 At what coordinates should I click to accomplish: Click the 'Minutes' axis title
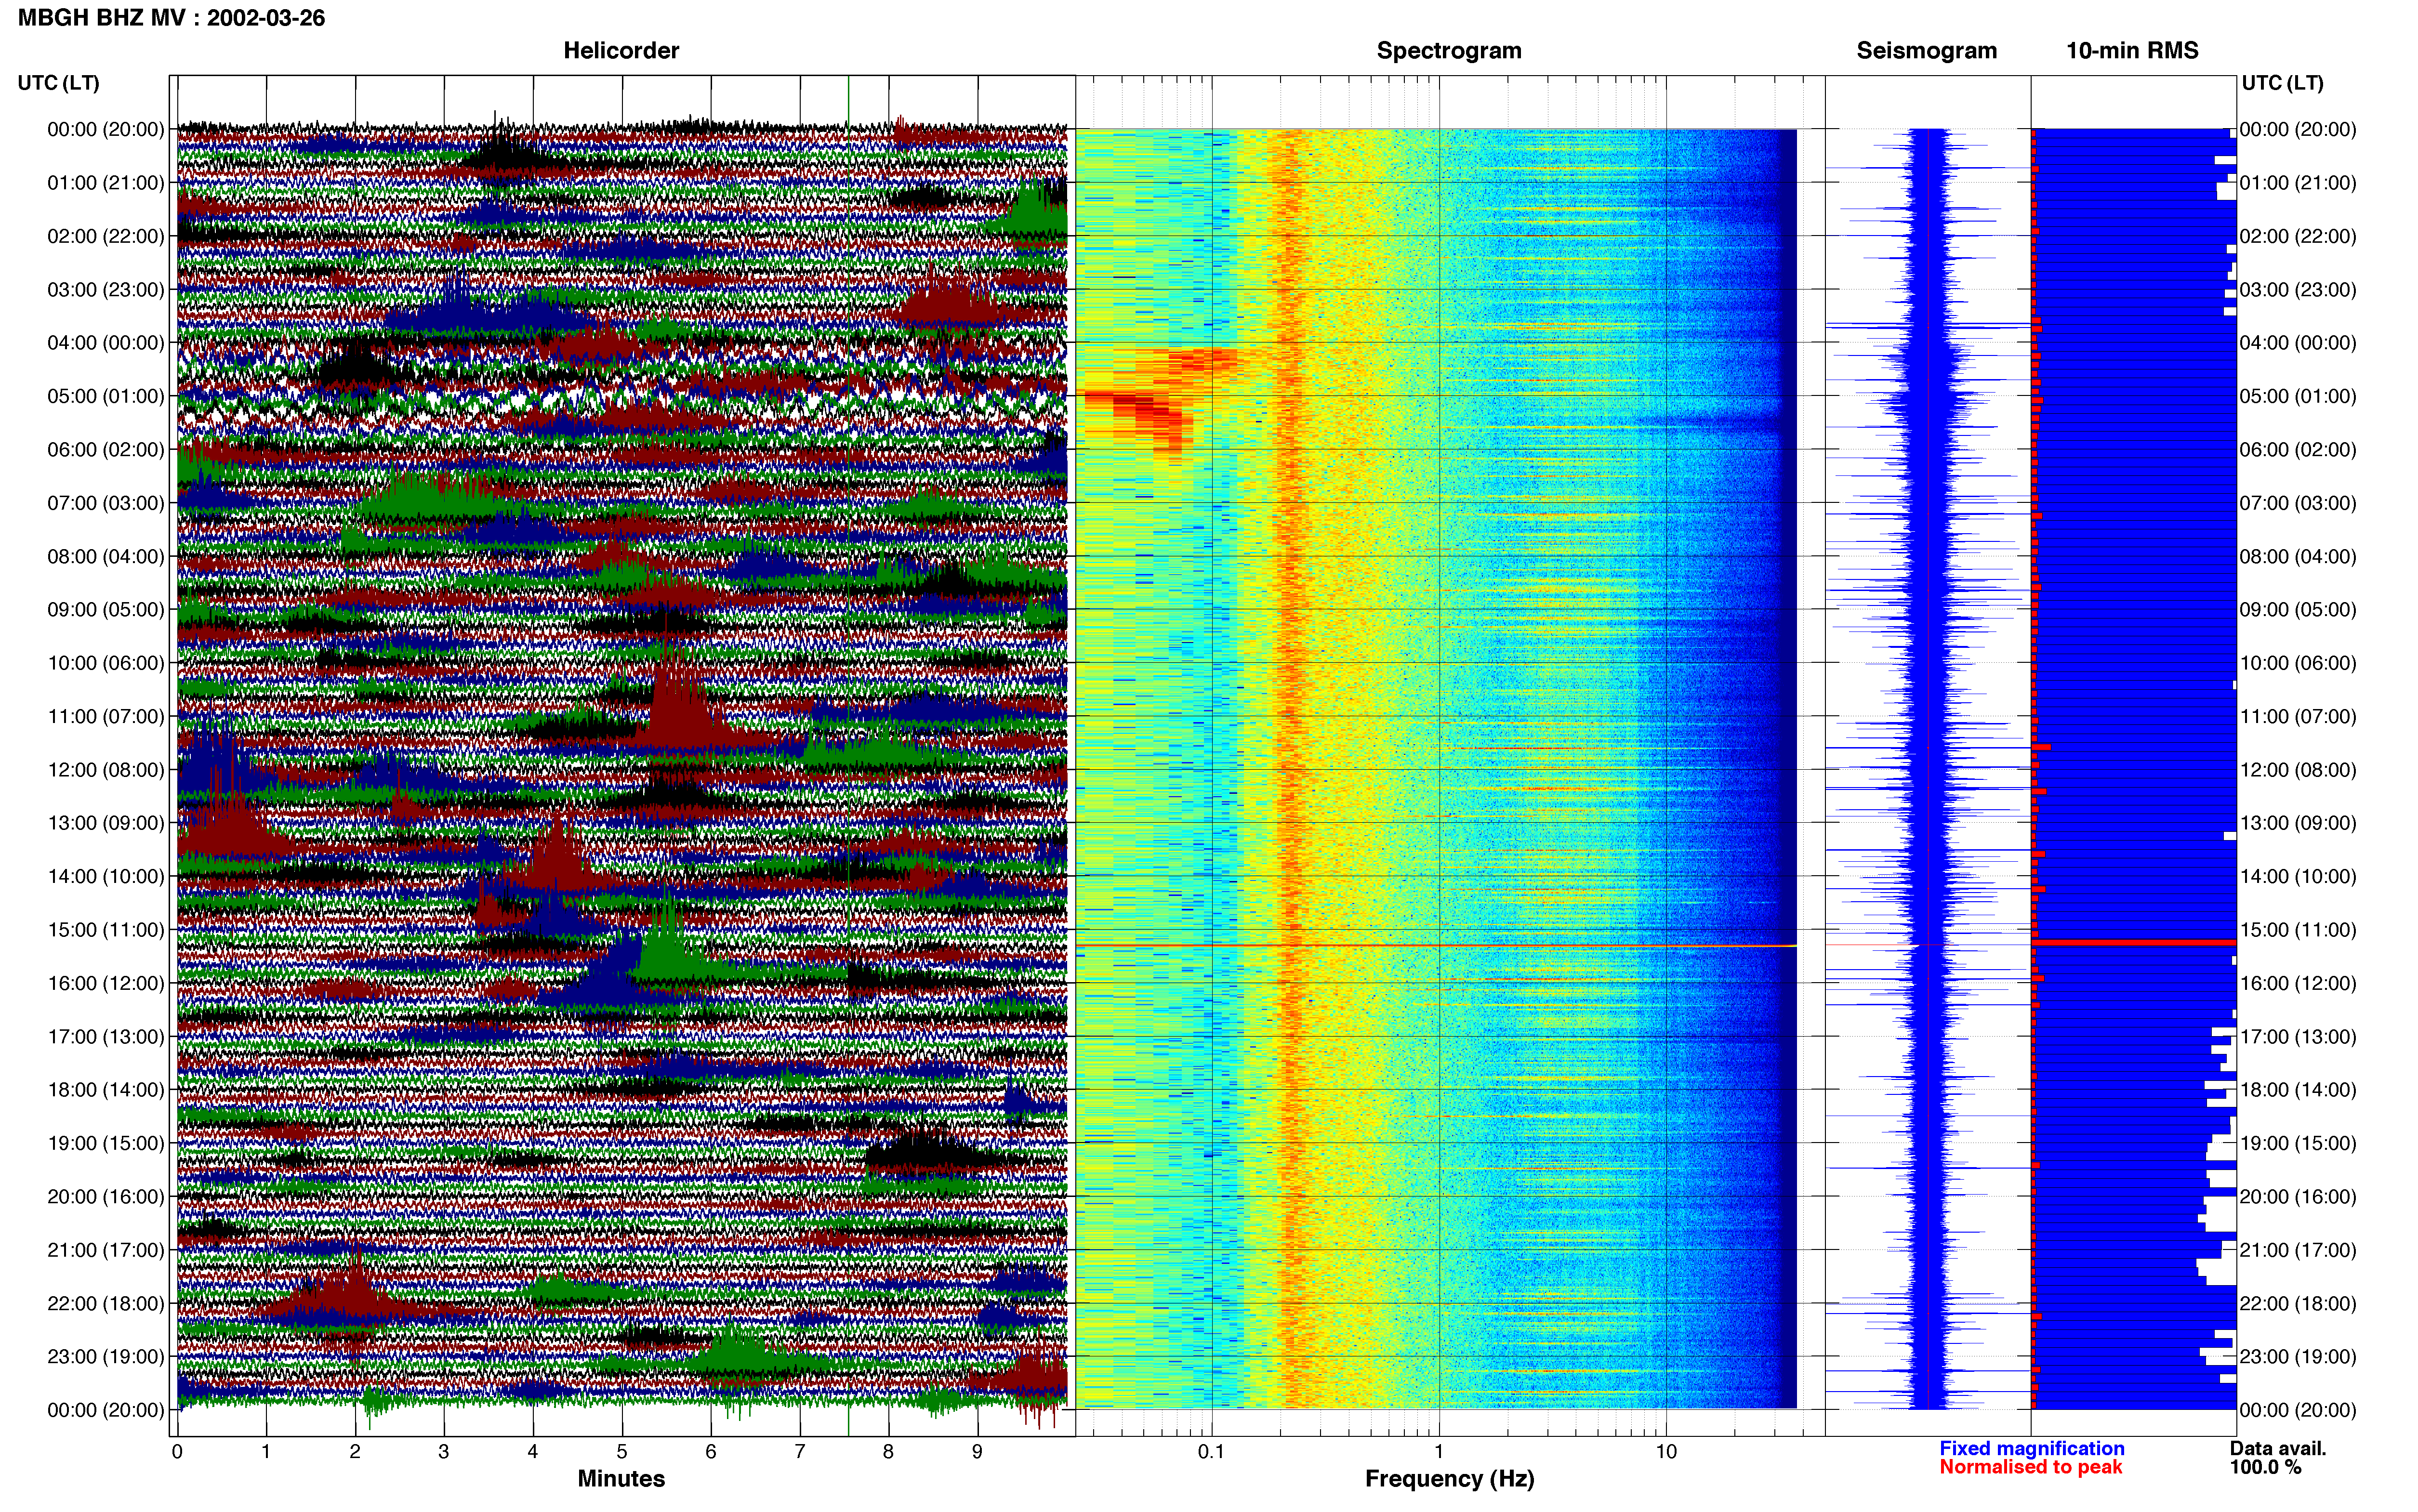621,1479
